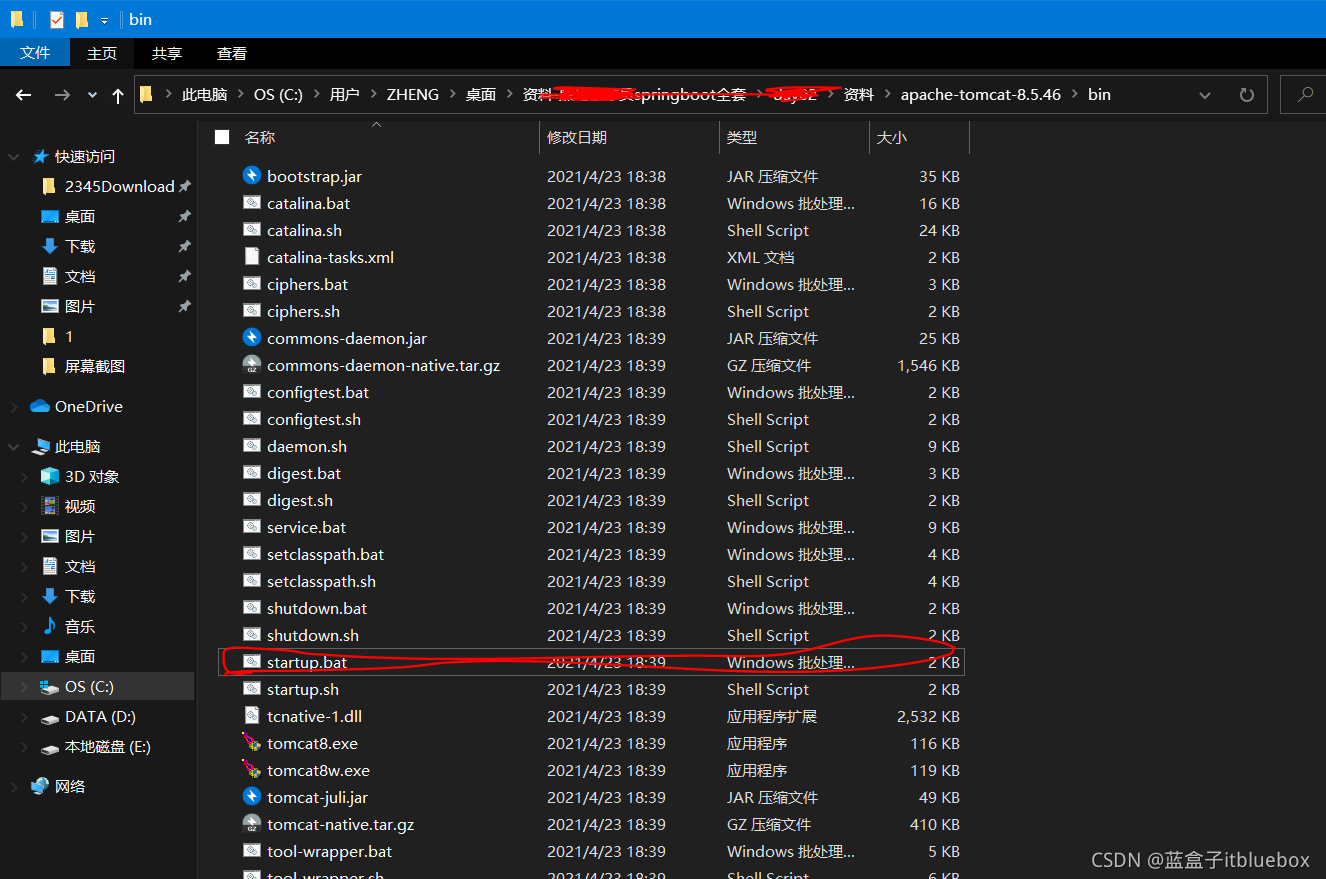The width and height of the screenshot is (1326, 879).
Task: Refresh the bin folder view
Action: 1247,95
